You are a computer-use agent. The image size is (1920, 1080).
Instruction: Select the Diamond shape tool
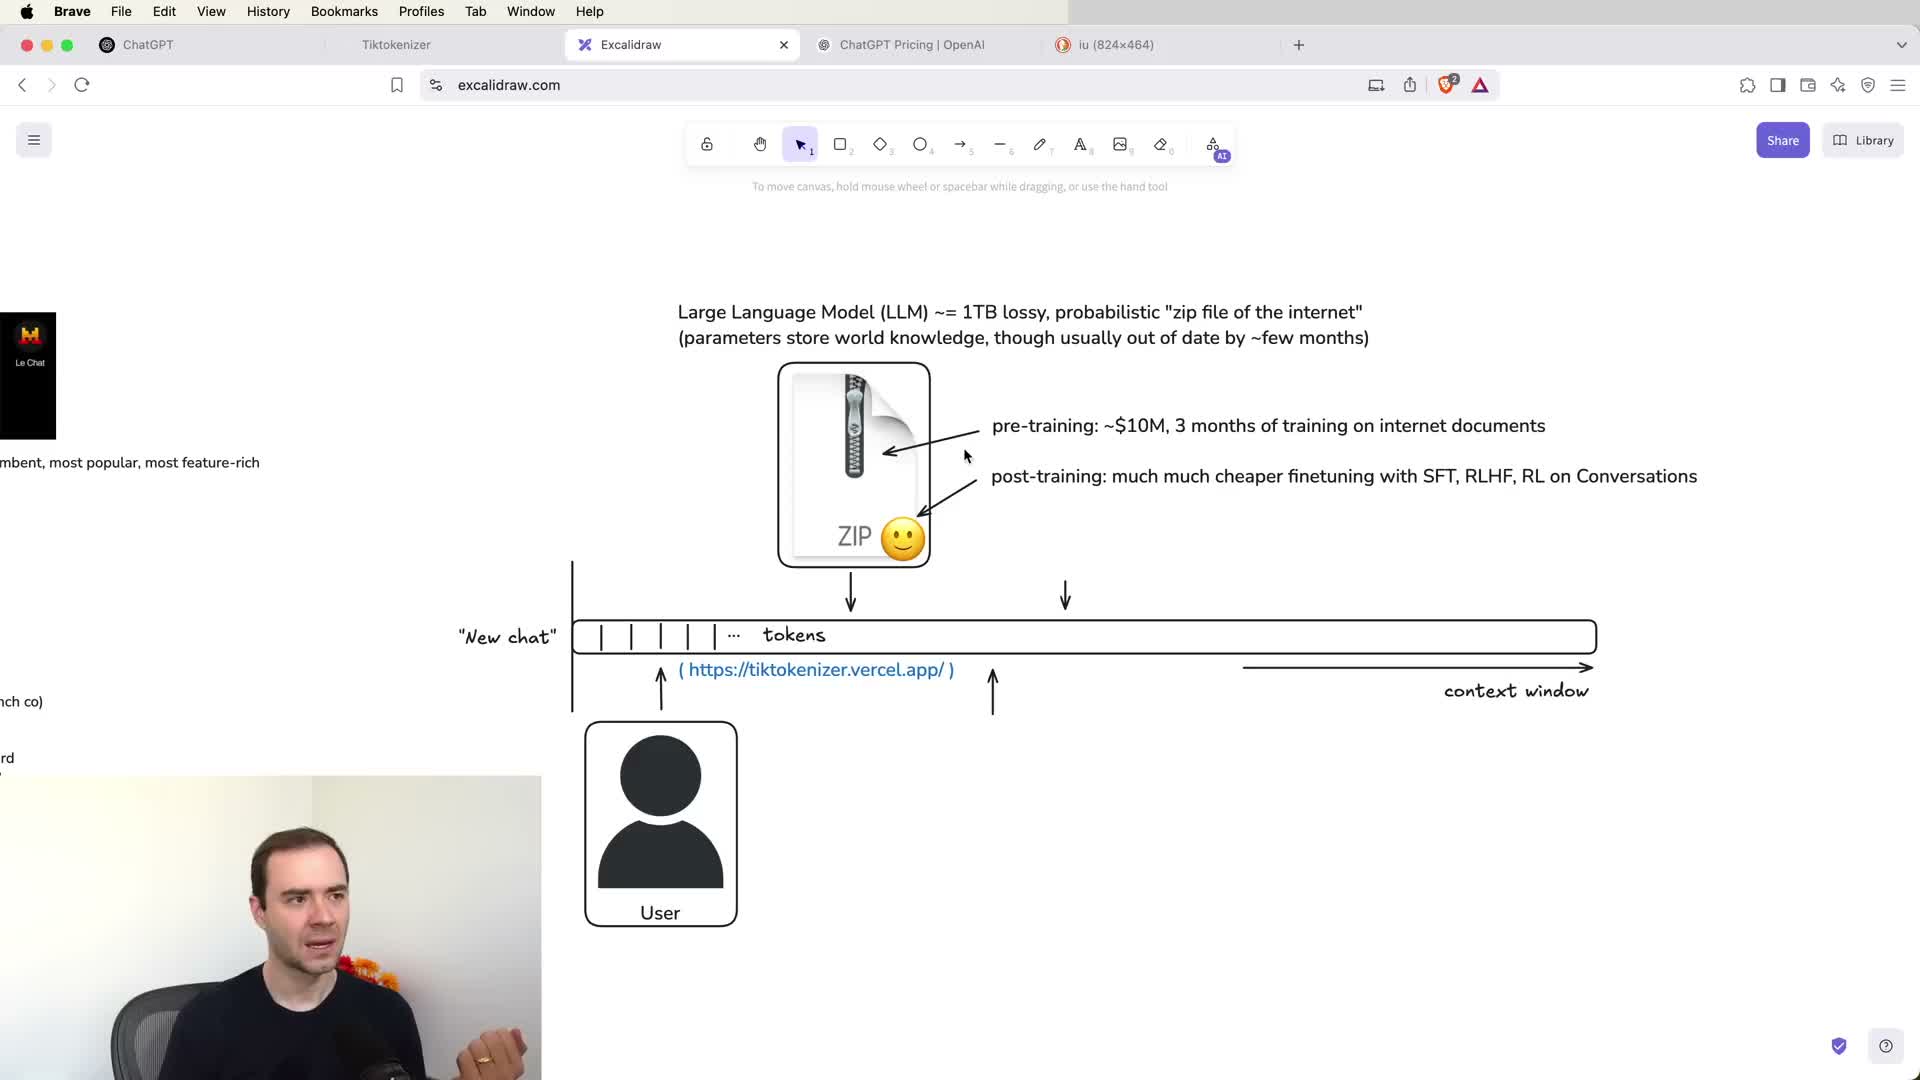tap(880, 144)
